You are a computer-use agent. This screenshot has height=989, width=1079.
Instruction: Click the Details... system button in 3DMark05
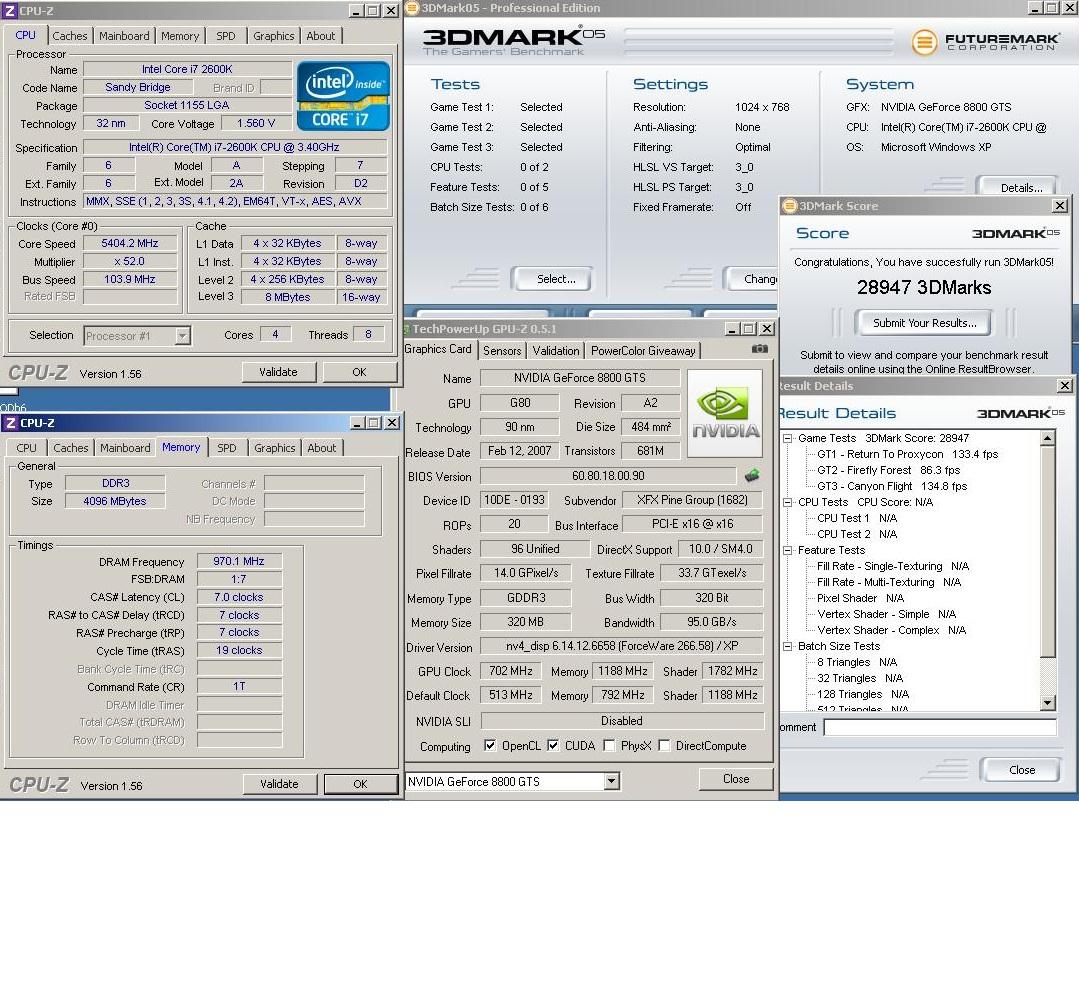[x=1016, y=186]
